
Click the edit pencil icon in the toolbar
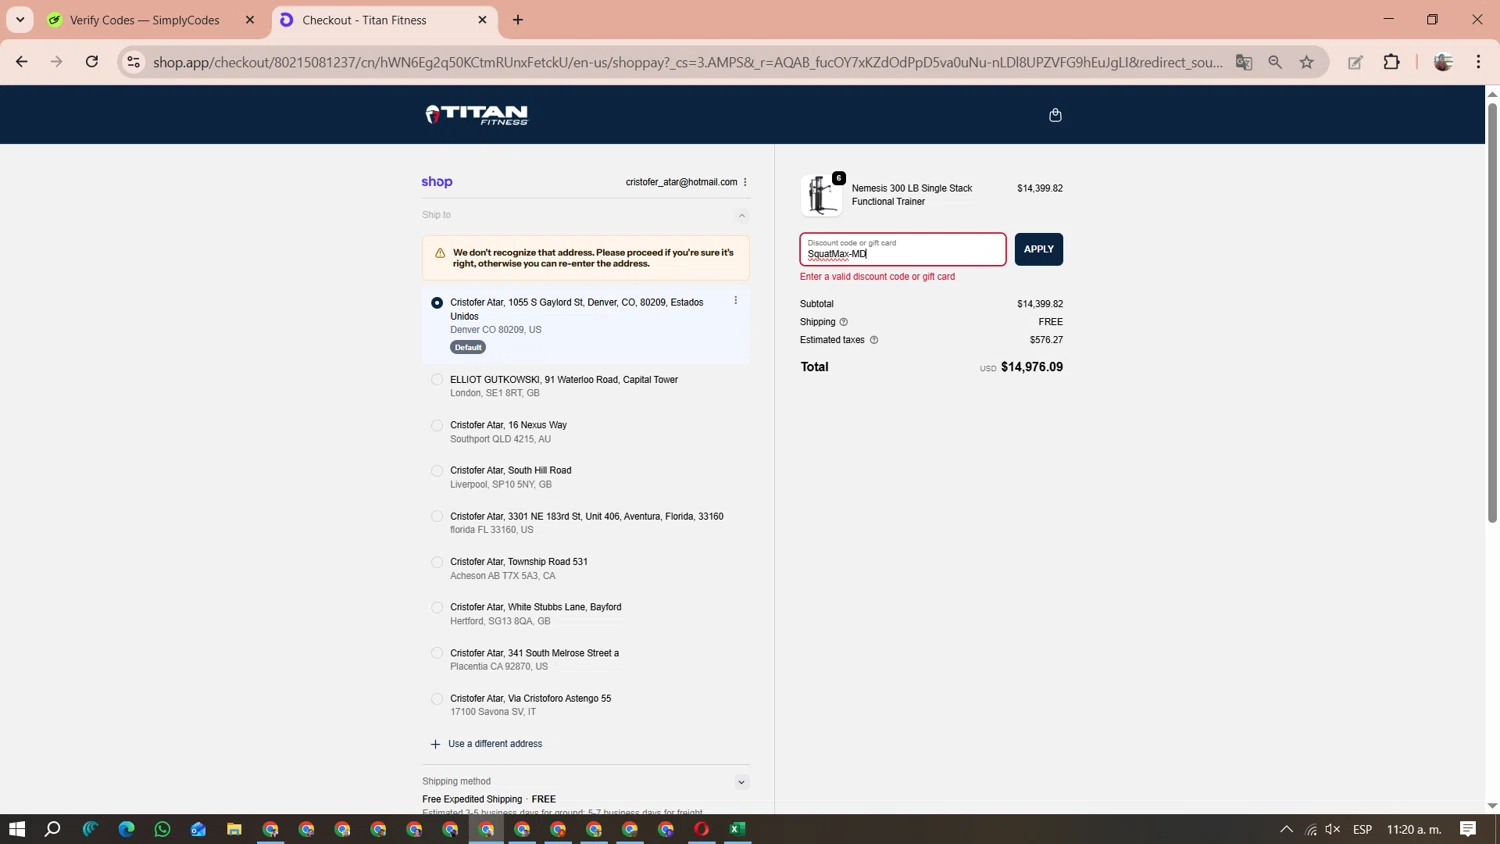coord(1356,62)
